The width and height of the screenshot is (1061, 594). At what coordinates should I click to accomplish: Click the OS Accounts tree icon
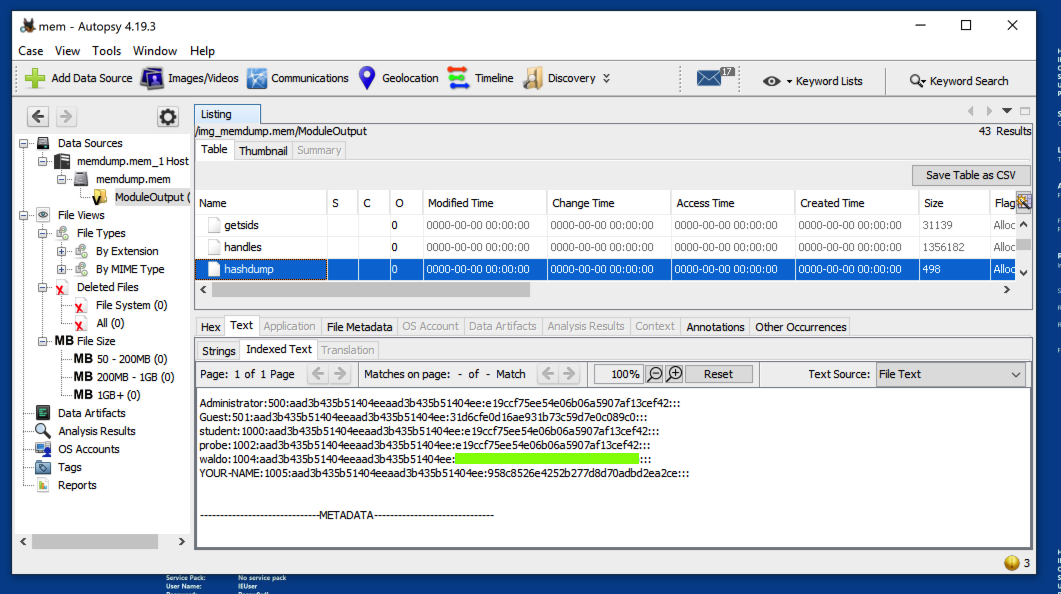click(43, 449)
